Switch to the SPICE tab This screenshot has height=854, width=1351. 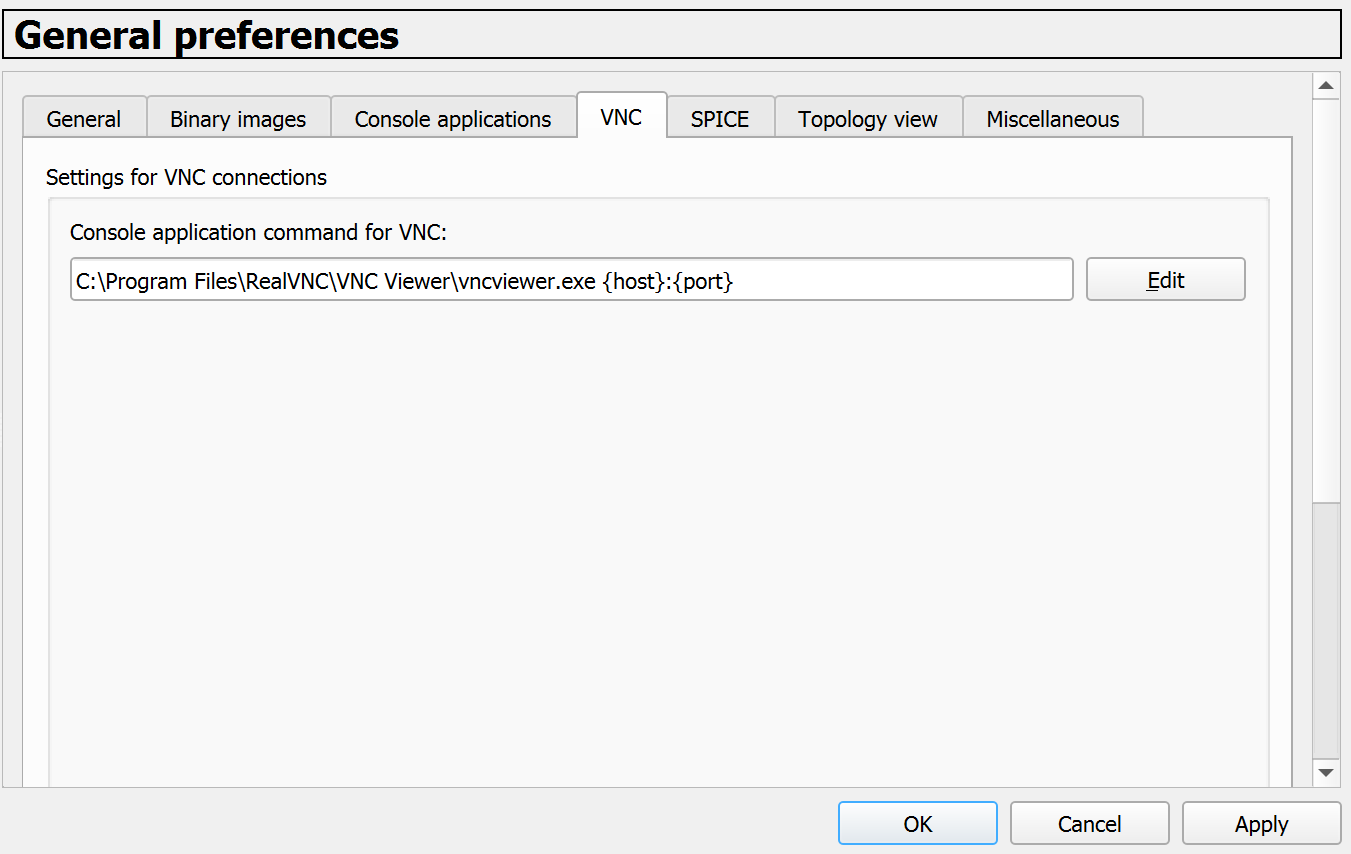tap(719, 119)
